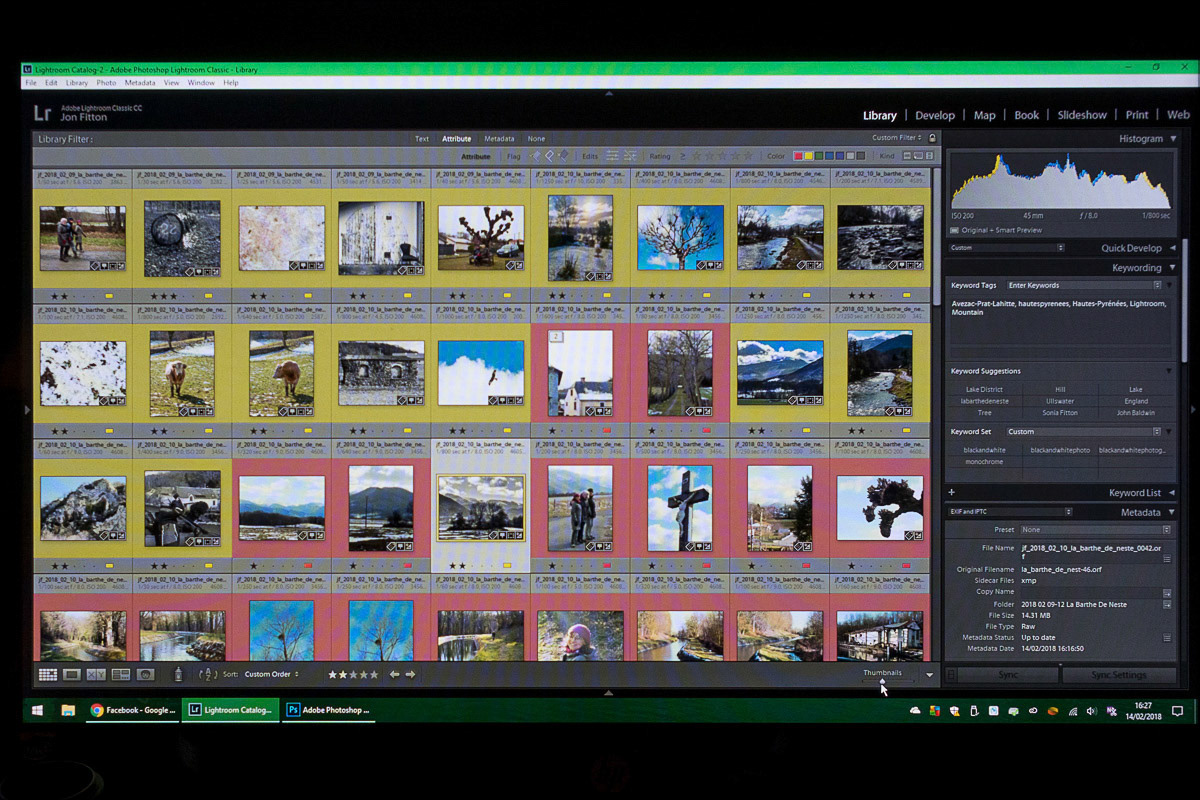Toggle the sync auto switch beside Sync button
Viewport: 1200px width, 800px height.
[951, 675]
